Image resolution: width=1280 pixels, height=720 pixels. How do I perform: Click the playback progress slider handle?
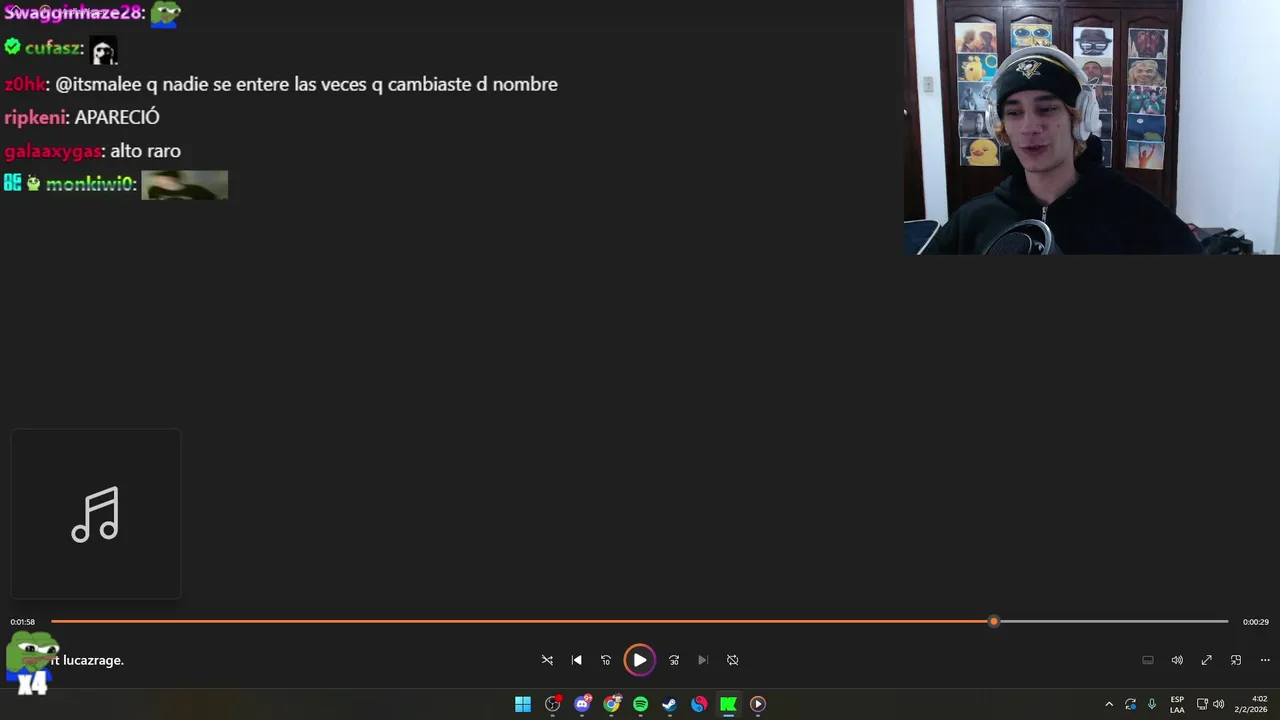[993, 621]
